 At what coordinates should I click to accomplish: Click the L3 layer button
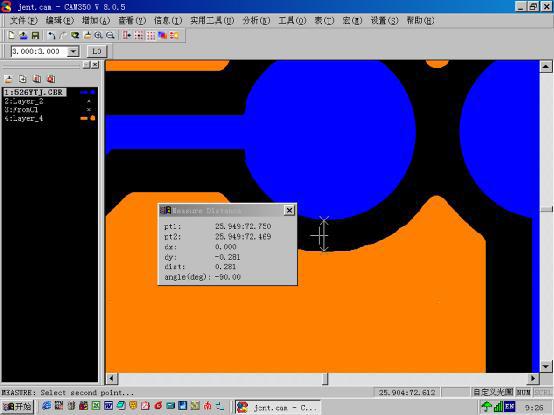(96, 52)
